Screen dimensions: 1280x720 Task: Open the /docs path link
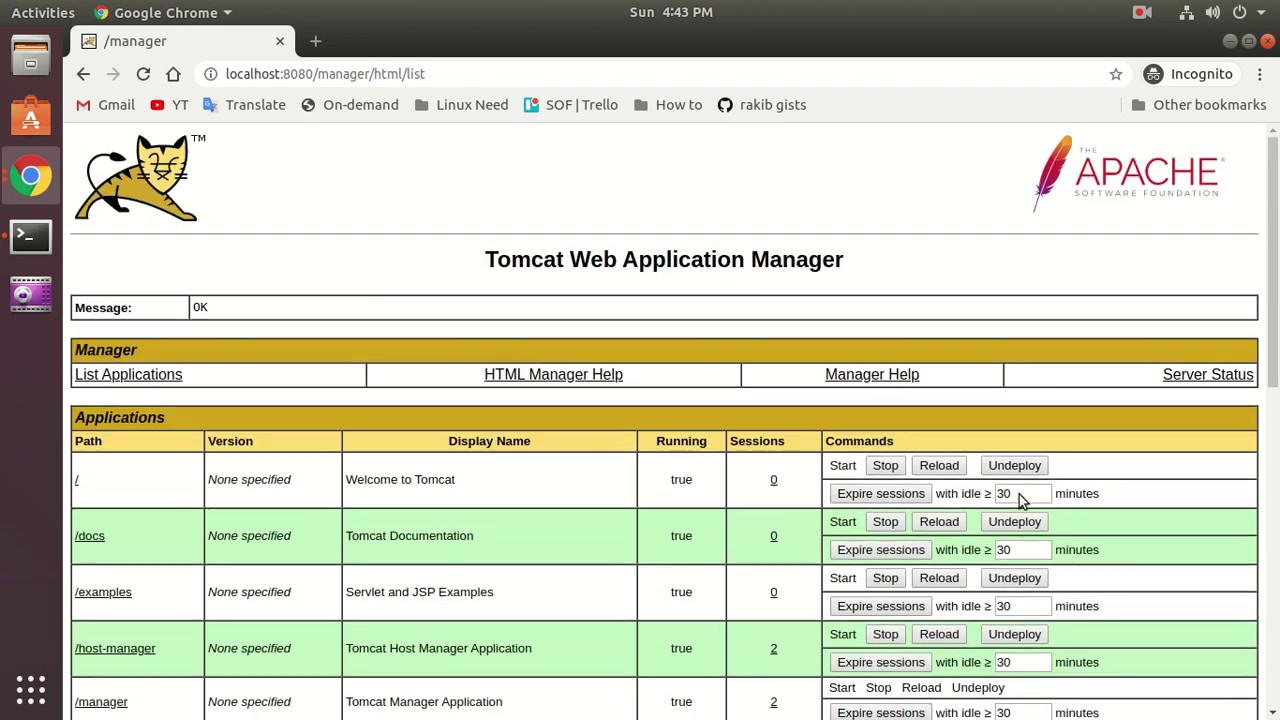(x=89, y=536)
